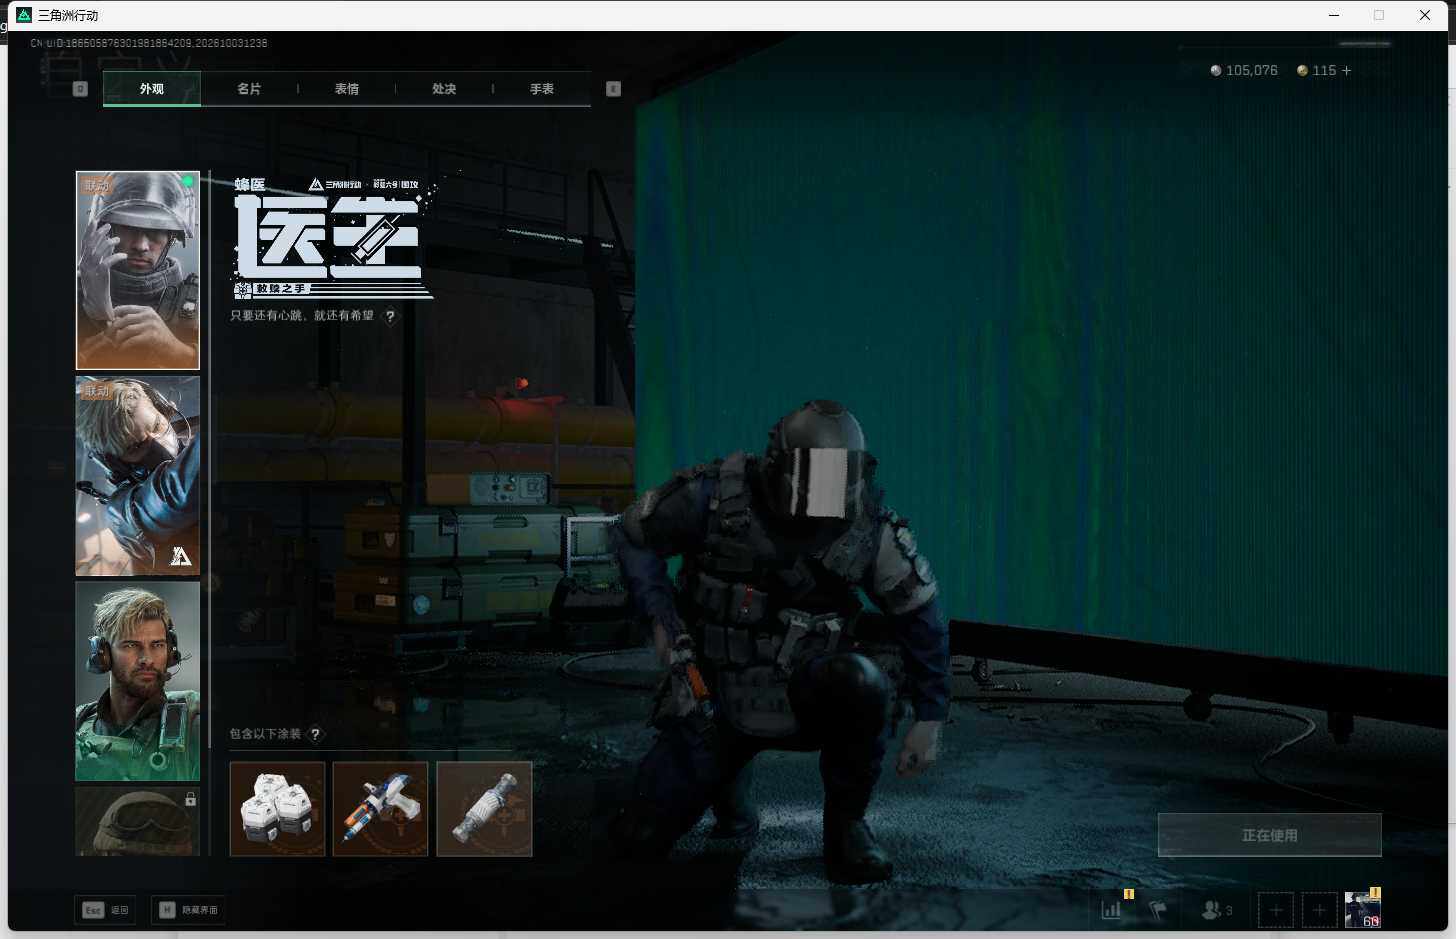Select the helmeted medic skin with white glove

138,270
